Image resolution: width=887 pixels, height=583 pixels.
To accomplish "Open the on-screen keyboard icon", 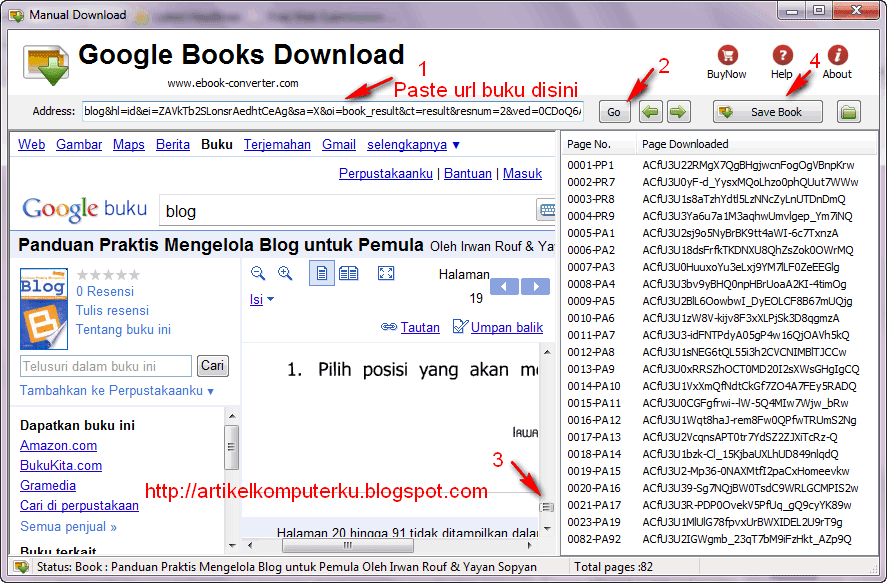I will coord(546,210).
